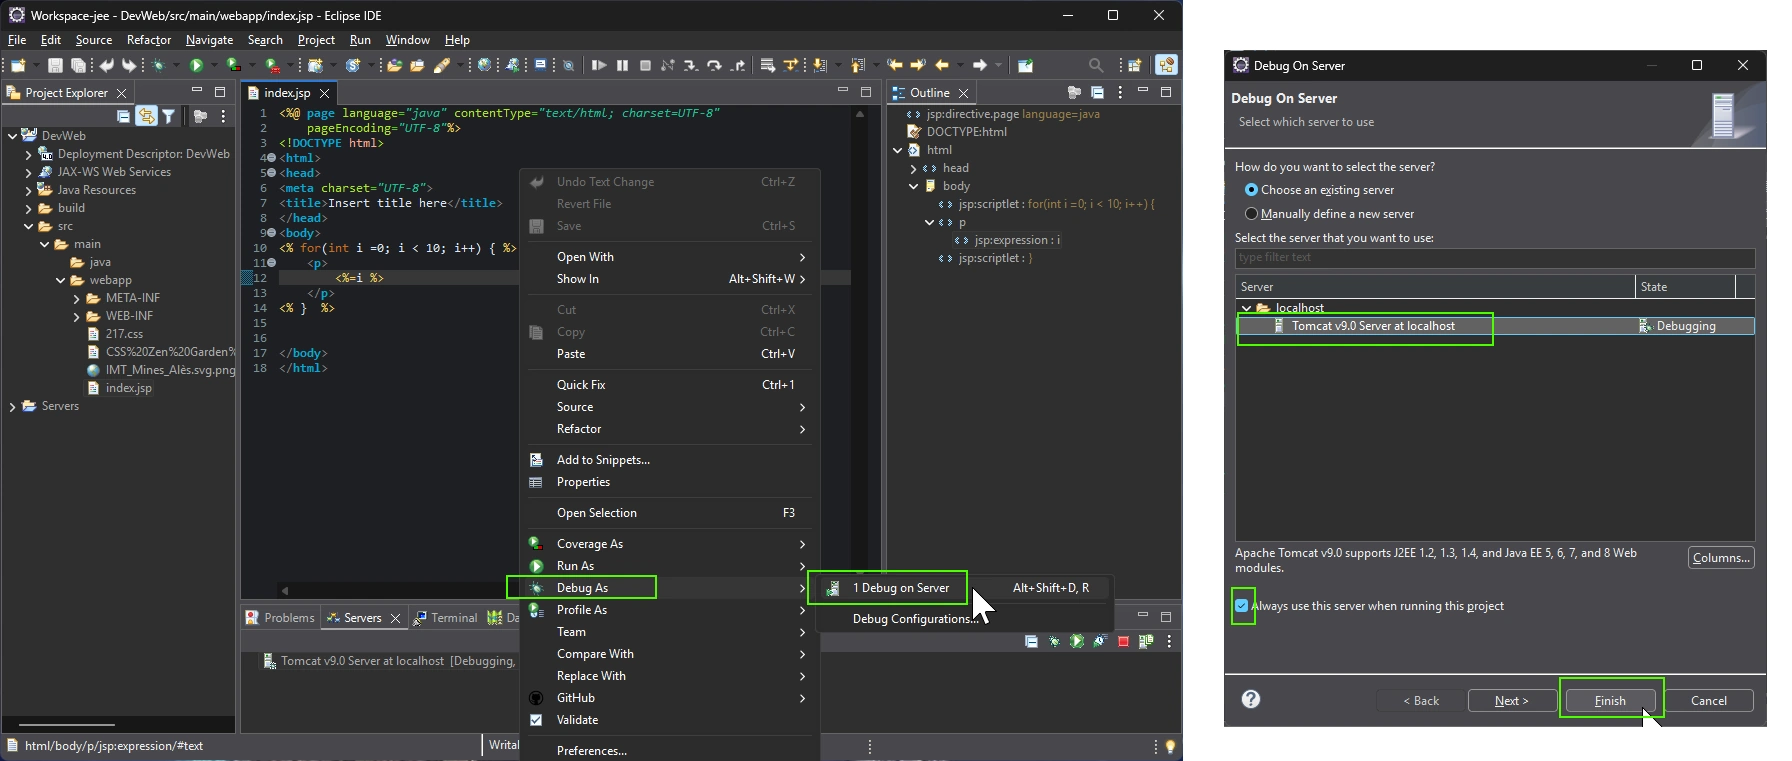The height and width of the screenshot is (761, 1792).
Task: Open the Refactor menu in menu bar
Action: (x=148, y=40)
